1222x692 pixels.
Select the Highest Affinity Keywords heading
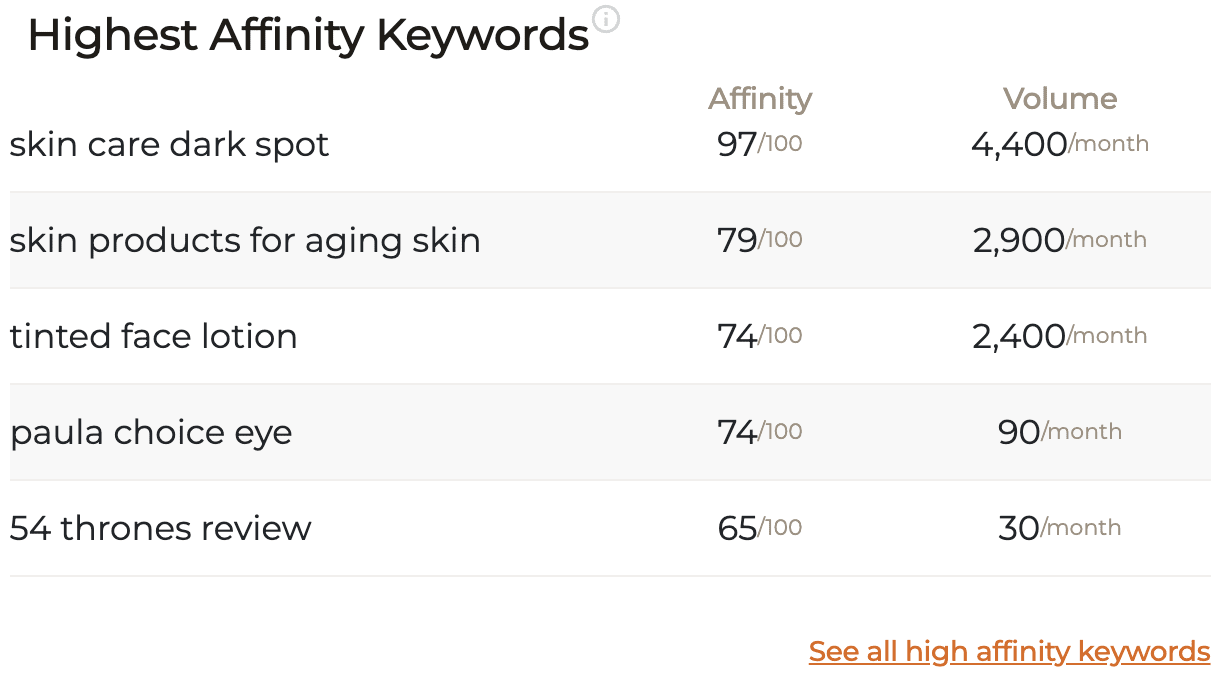[x=308, y=36]
